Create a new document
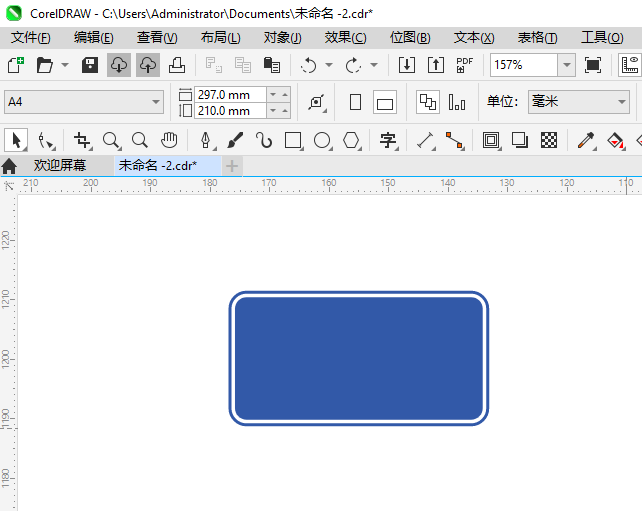The width and height of the screenshot is (642, 511). [x=16, y=65]
